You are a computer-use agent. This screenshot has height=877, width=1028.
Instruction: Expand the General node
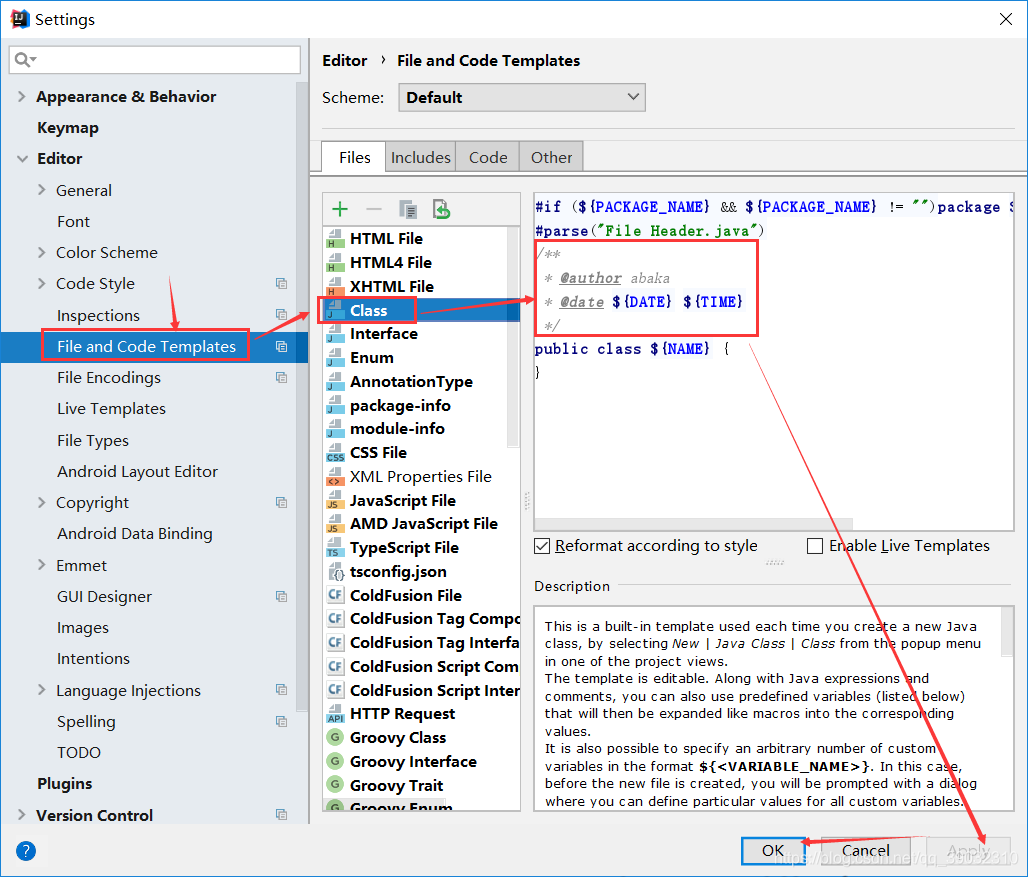point(42,190)
